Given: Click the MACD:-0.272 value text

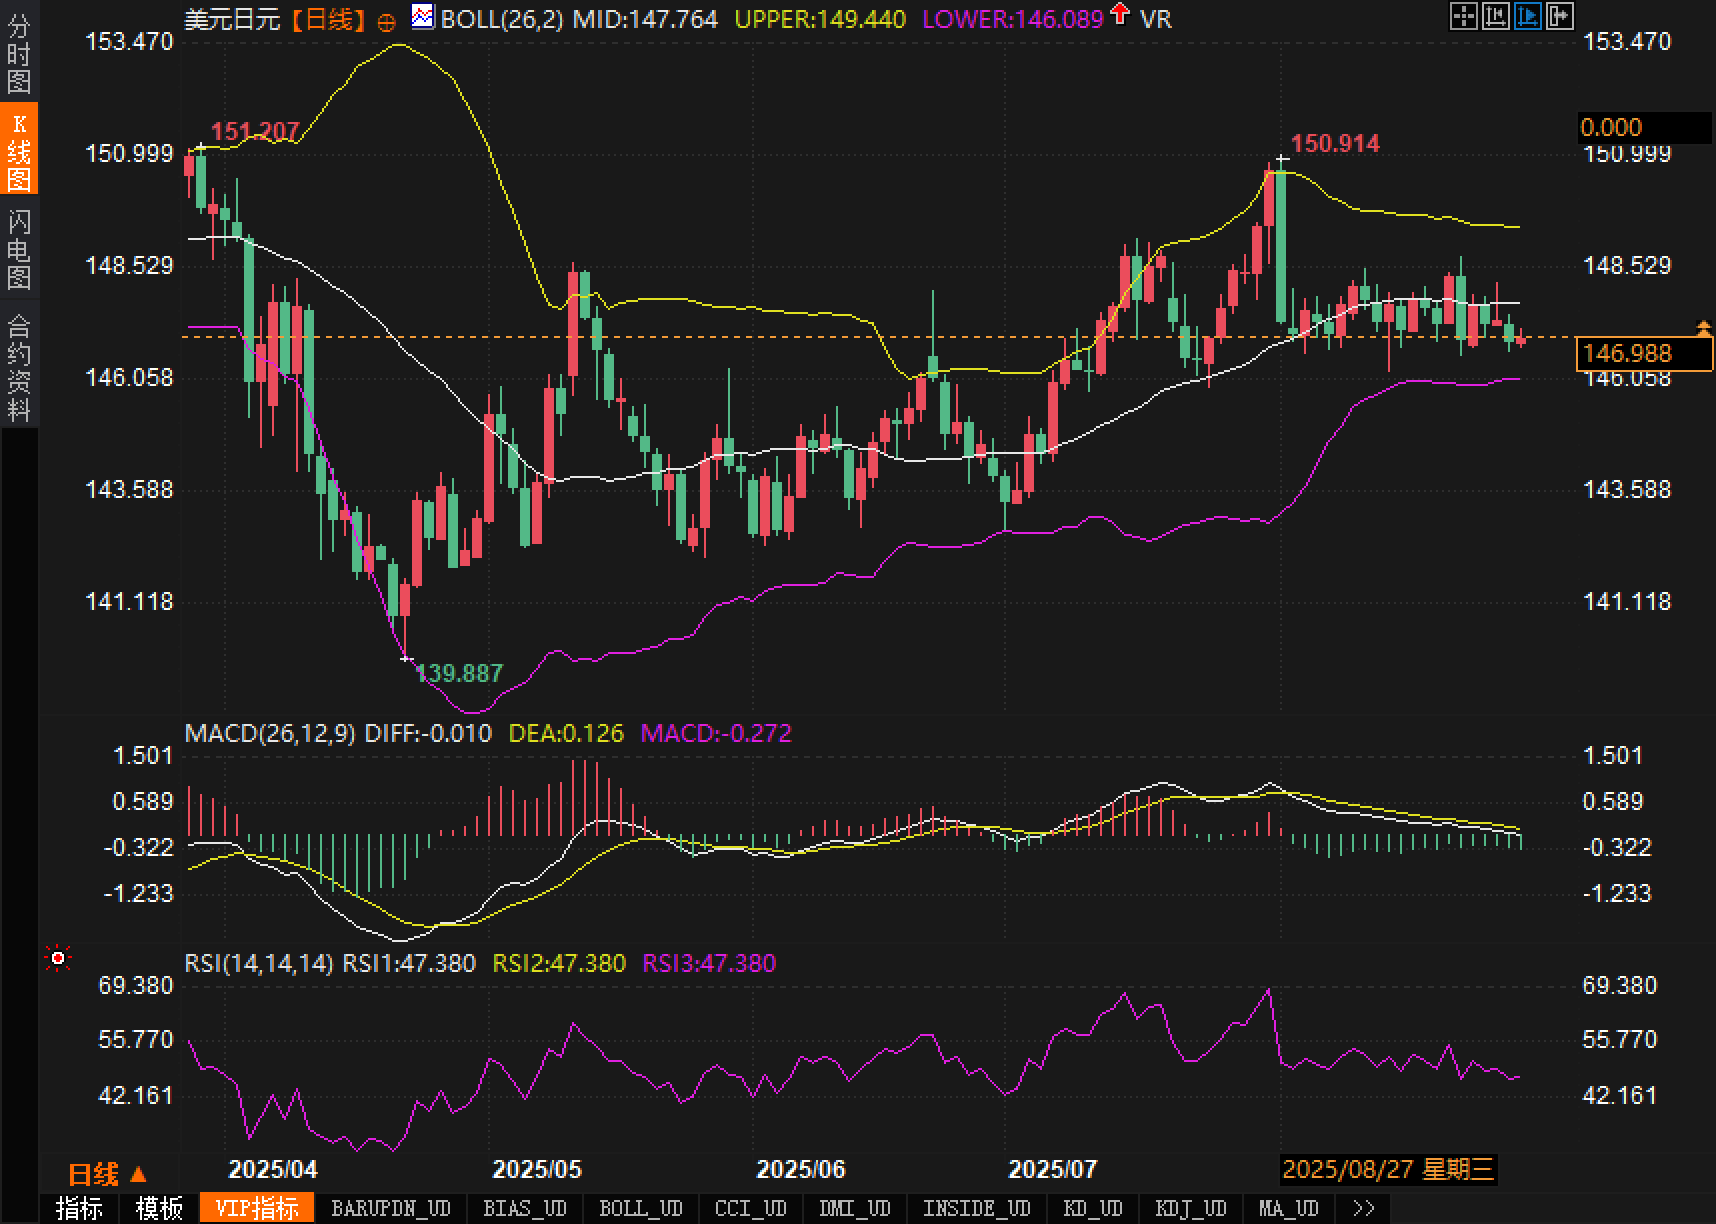Looking at the screenshot, I should tap(716, 733).
